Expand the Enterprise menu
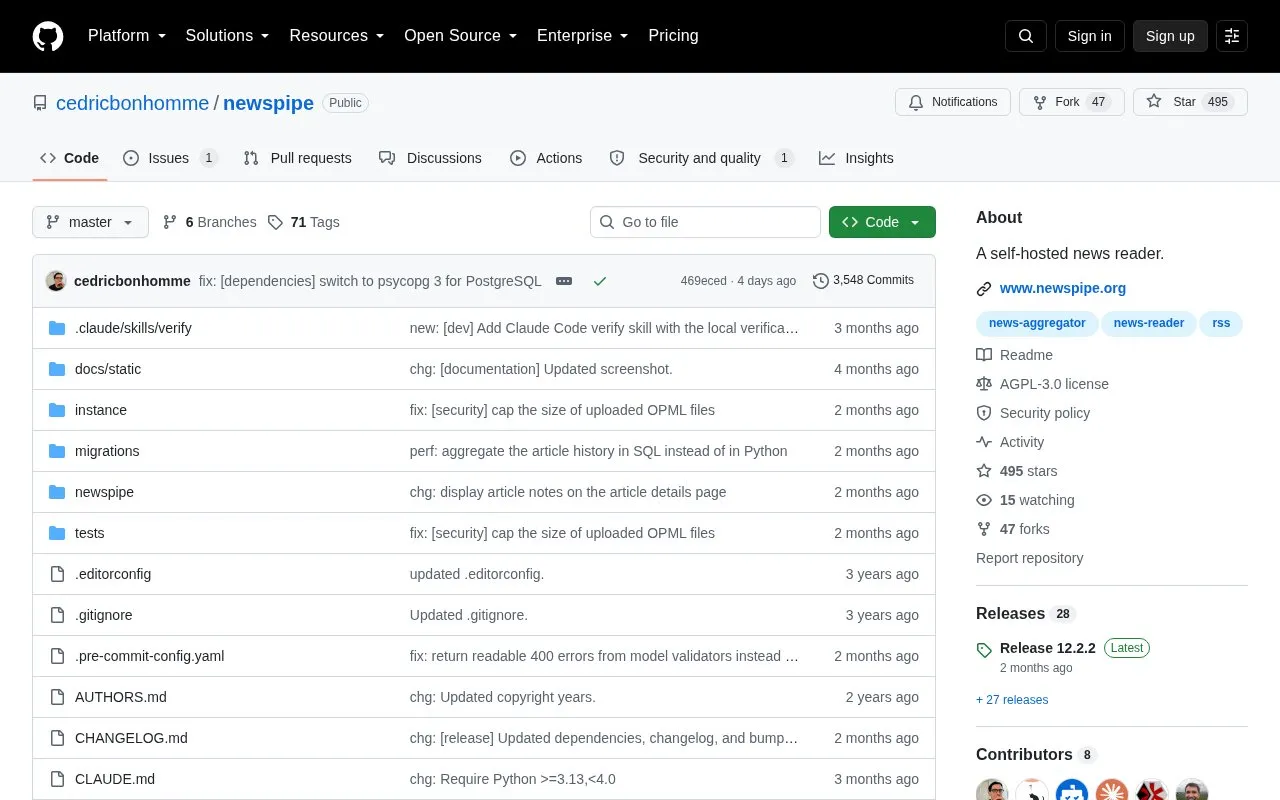 tap(583, 36)
